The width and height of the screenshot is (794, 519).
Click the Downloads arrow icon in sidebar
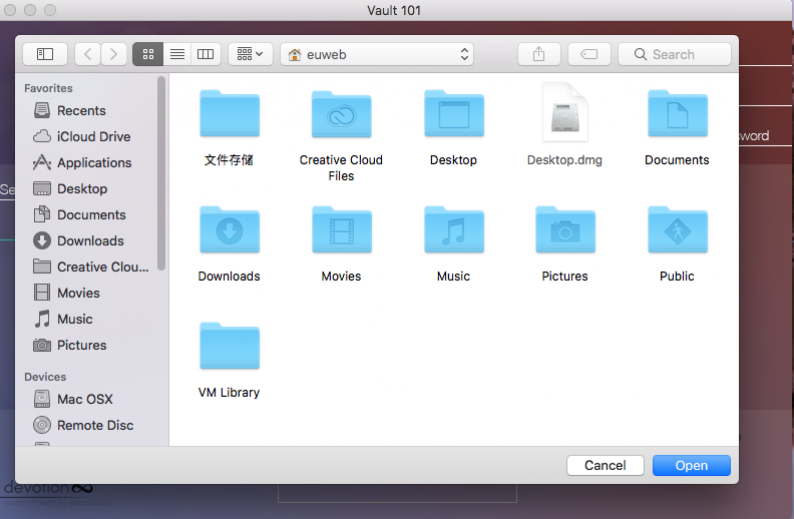click(42, 241)
